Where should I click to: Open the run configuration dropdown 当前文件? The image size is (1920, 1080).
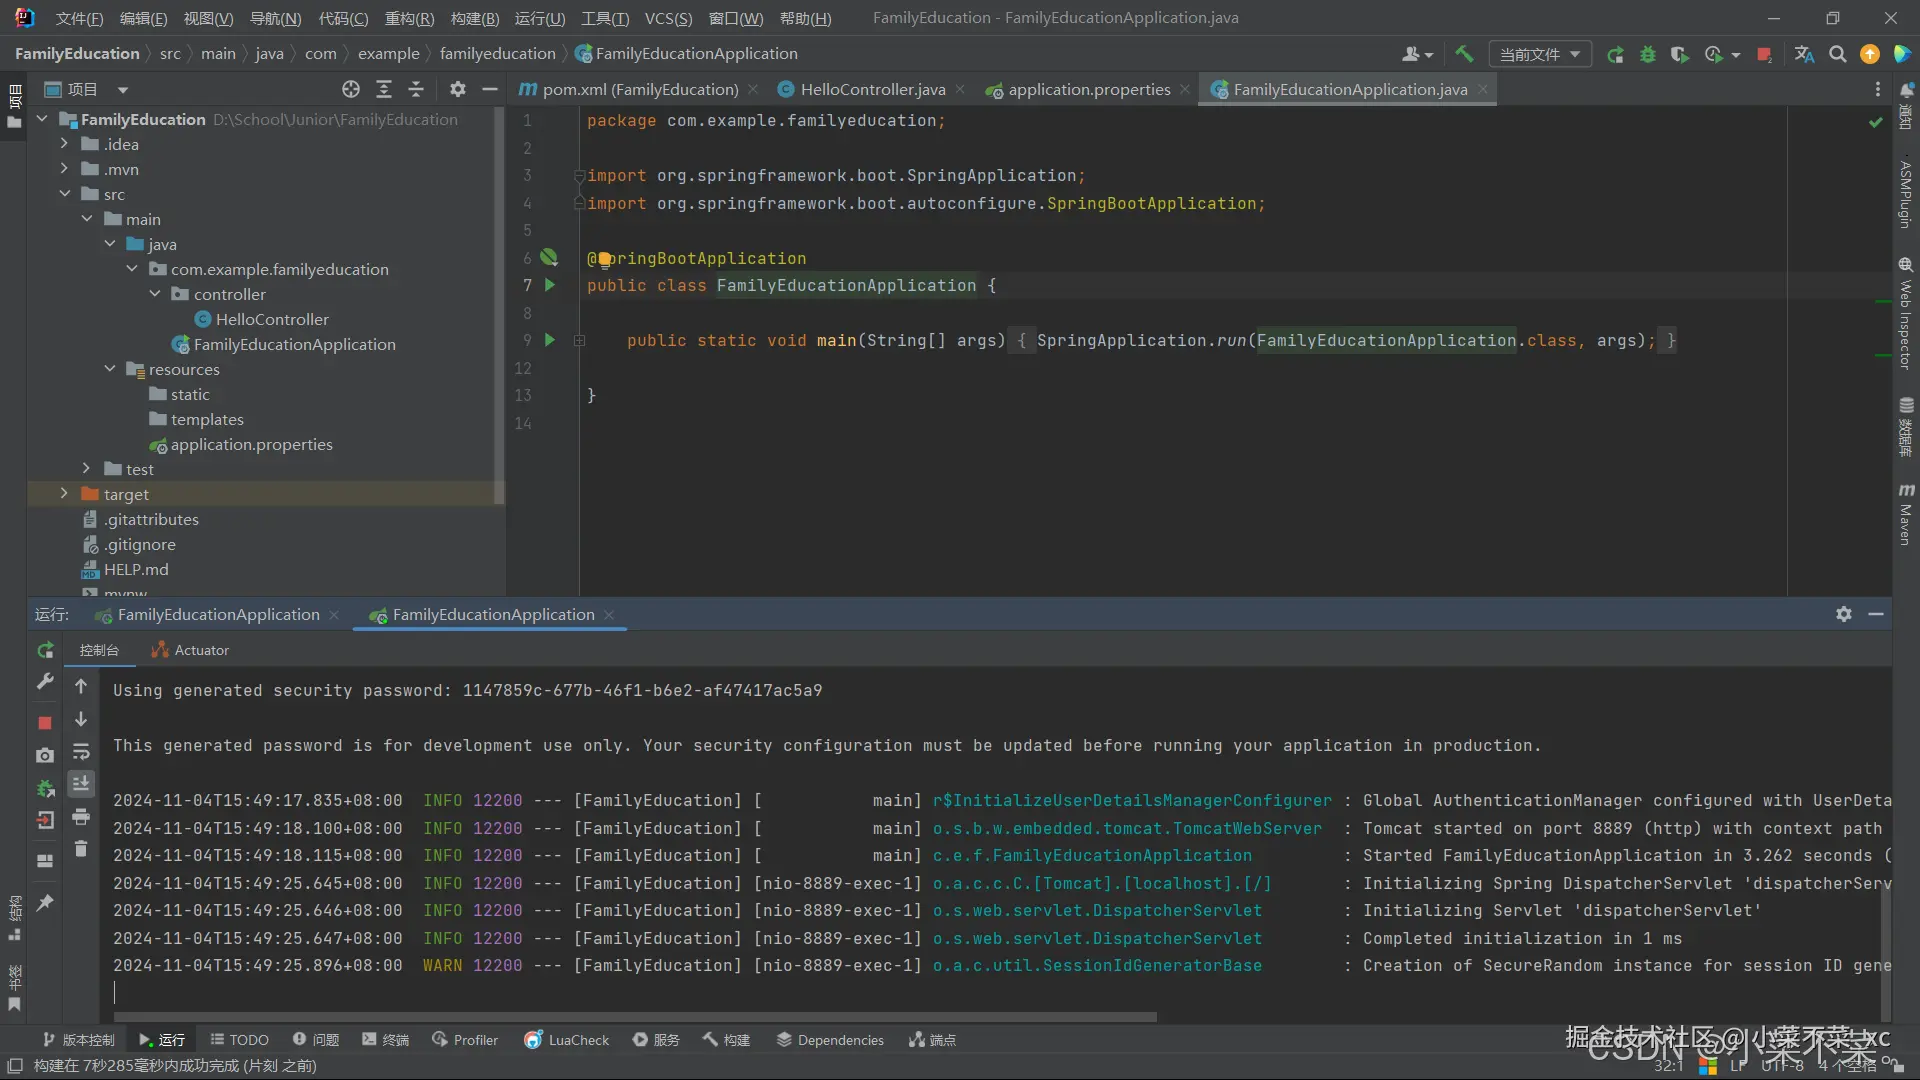[1539, 54]
